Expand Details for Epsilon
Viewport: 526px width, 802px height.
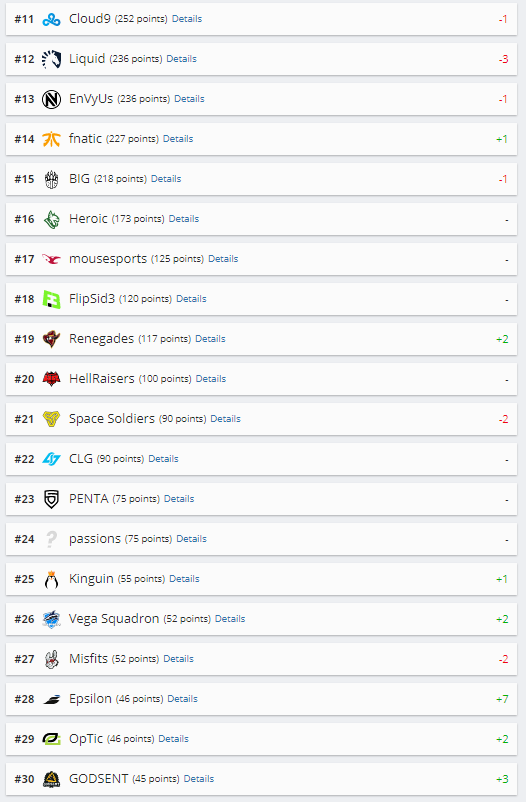183,699
